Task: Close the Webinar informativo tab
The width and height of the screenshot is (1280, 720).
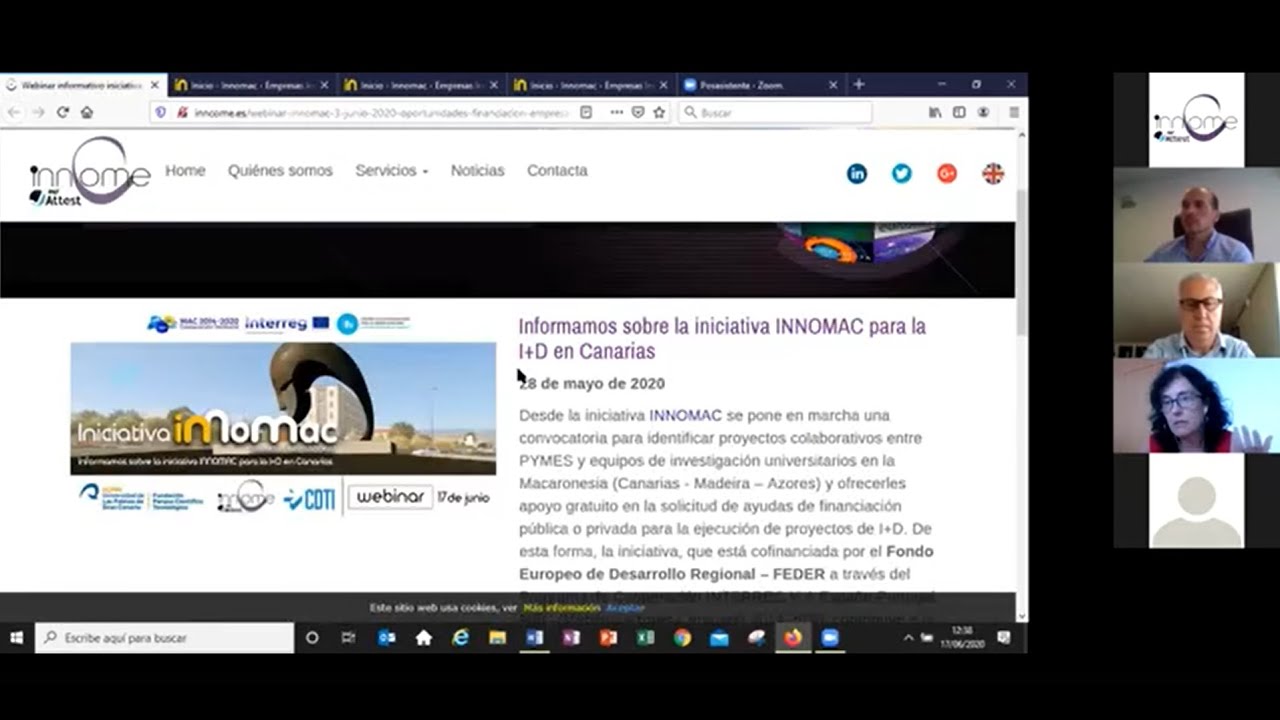Action: pyautogui.click(x=154, y=85)
